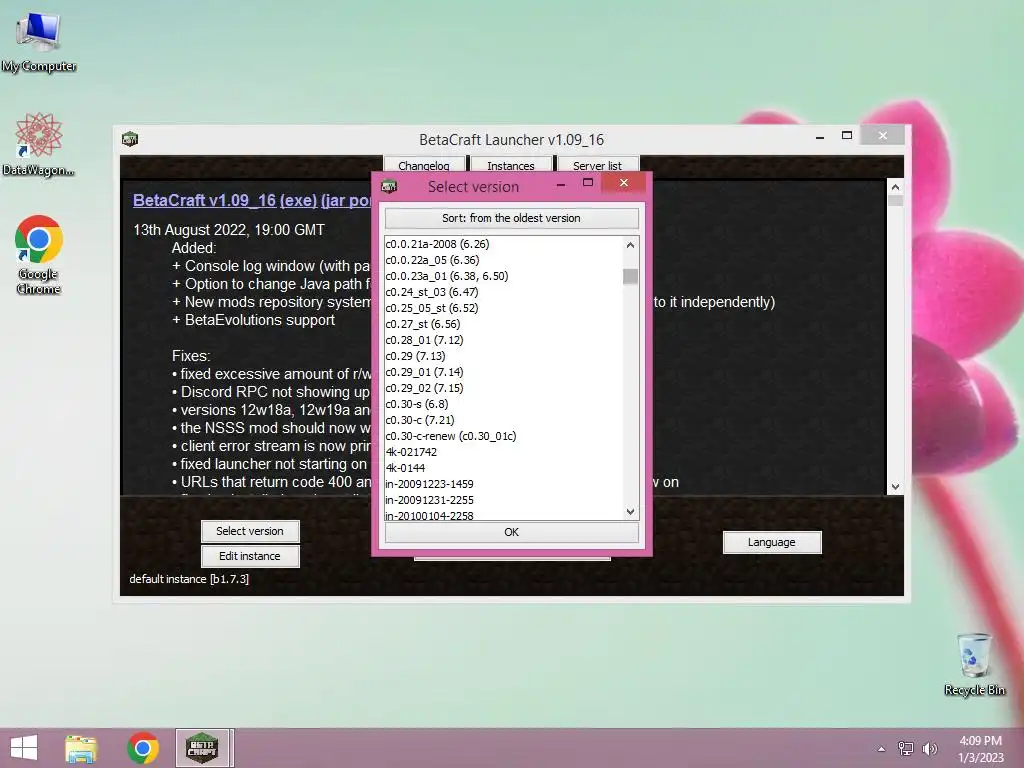The image size is (1024, 768).
Task: Click changelog panel scroll up arrow
Action: pyautogui.click(x=895, y=187)
